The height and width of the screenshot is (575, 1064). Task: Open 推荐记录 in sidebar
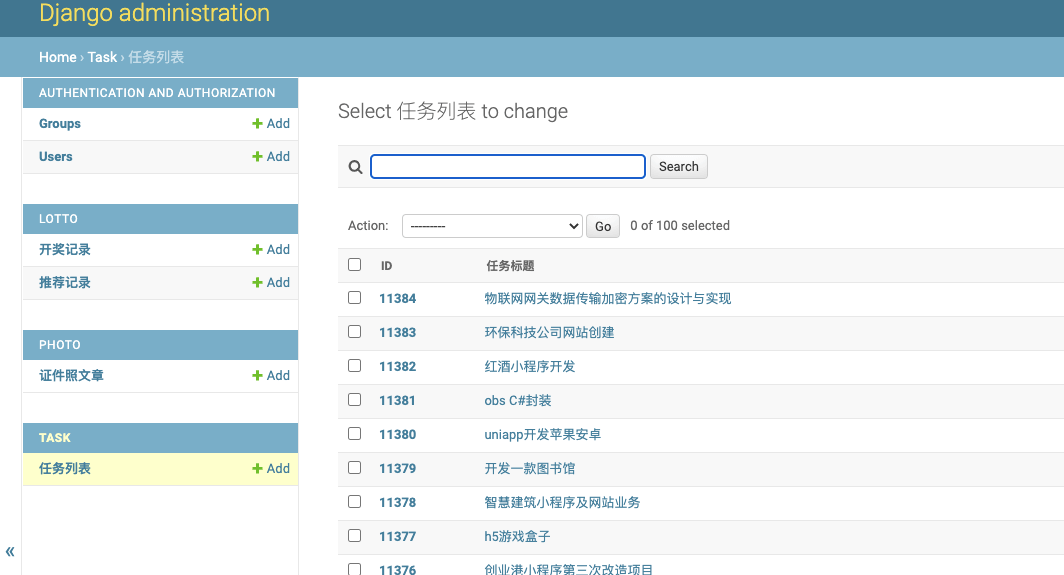click(64, 282)
